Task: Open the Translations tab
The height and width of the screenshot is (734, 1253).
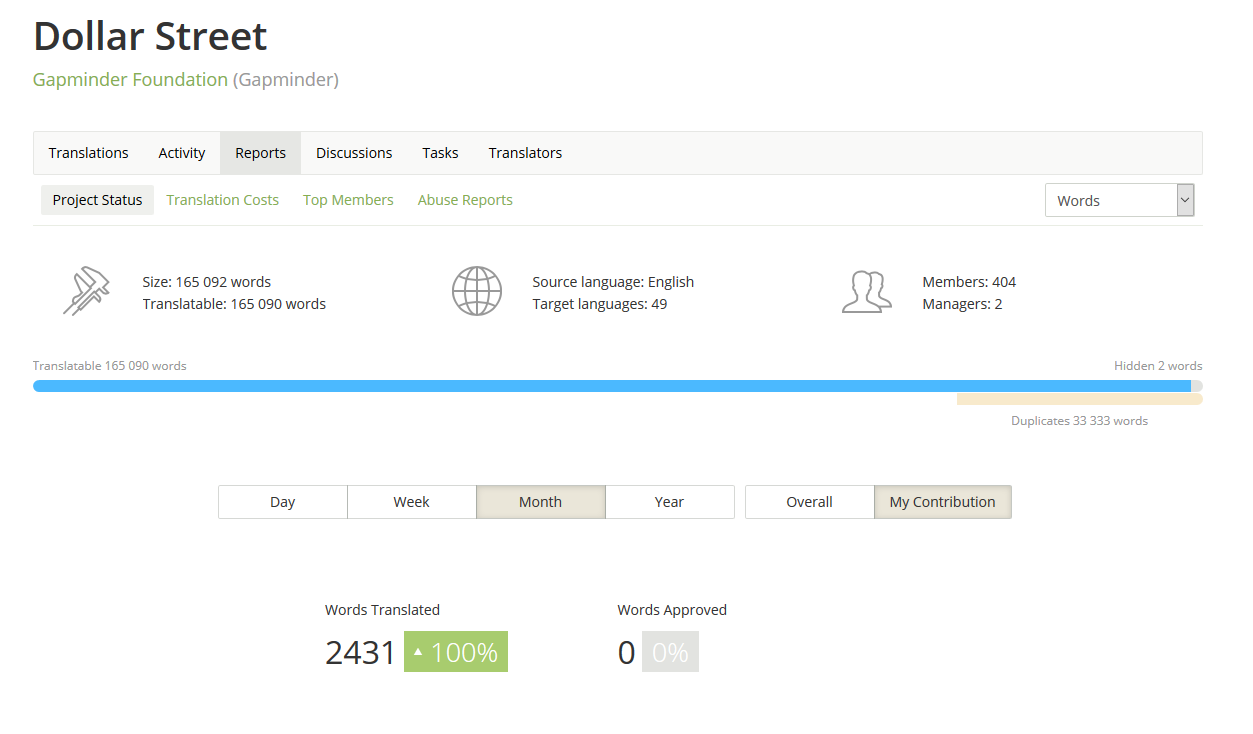Action: (x=88, y=153)
